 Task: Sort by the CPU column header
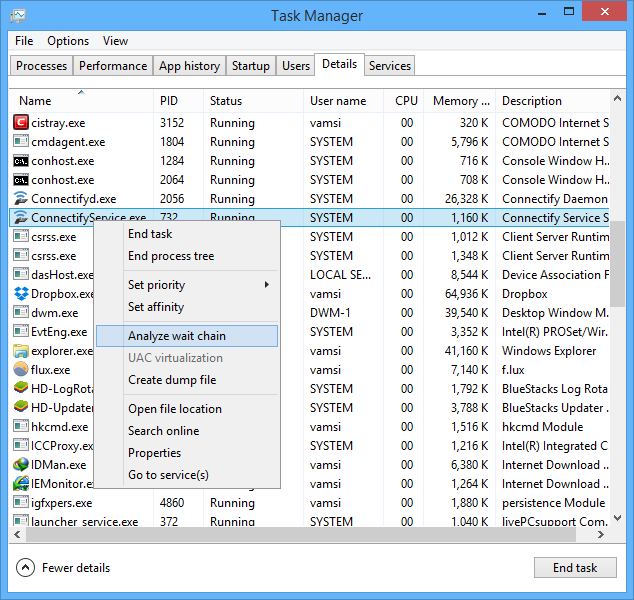pos(404,101)
